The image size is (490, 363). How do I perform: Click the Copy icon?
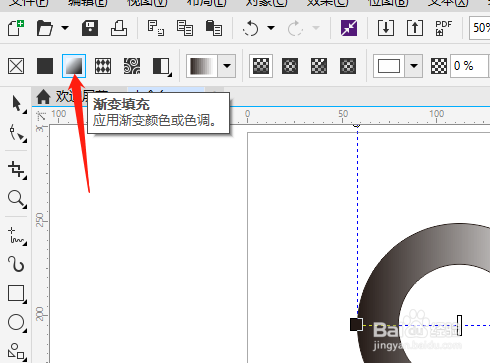185,28
